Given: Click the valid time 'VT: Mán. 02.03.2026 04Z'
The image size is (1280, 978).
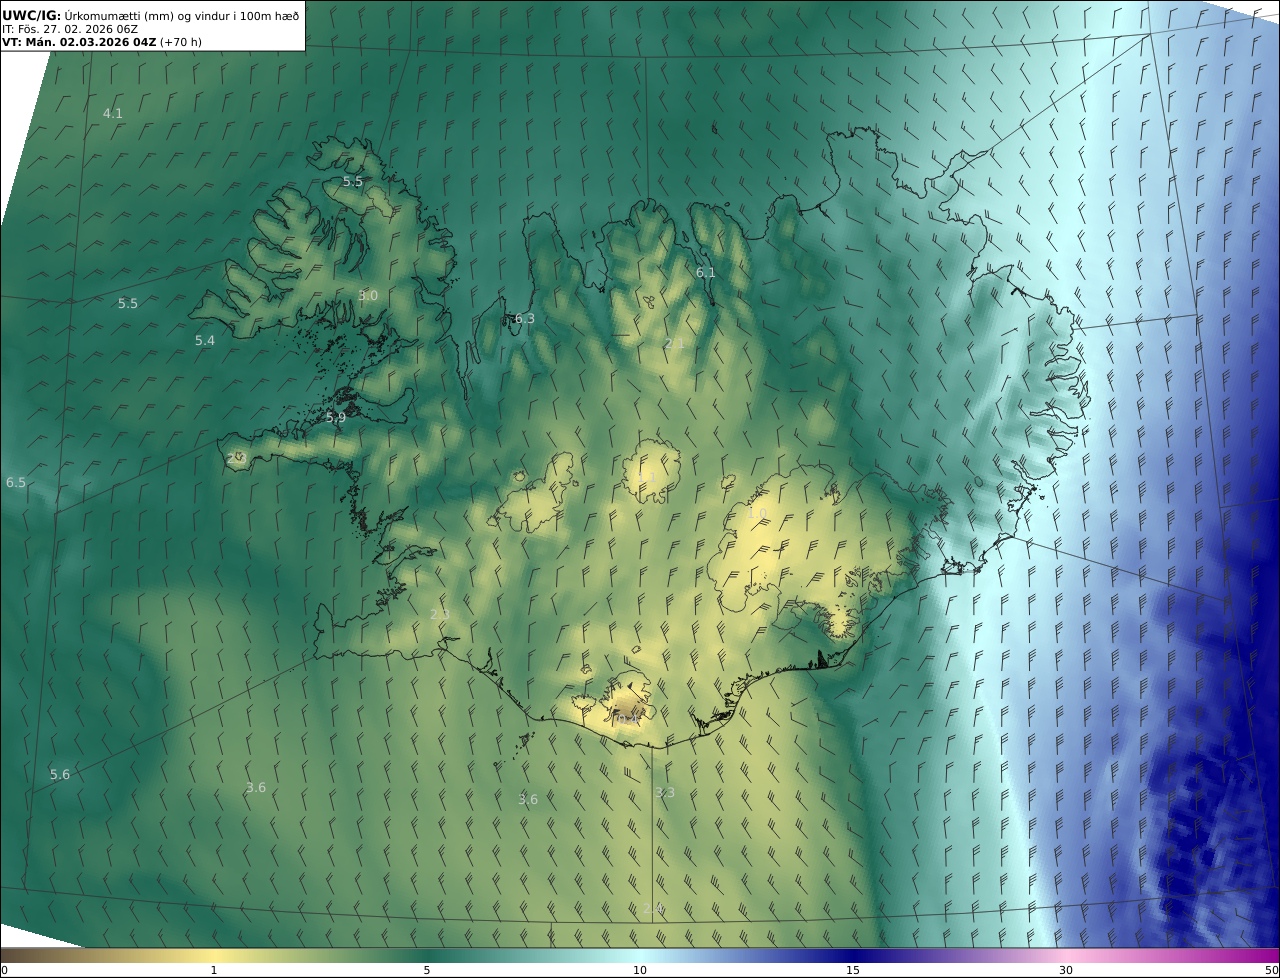Looking at the screenshot, I should tap(79, 42).
